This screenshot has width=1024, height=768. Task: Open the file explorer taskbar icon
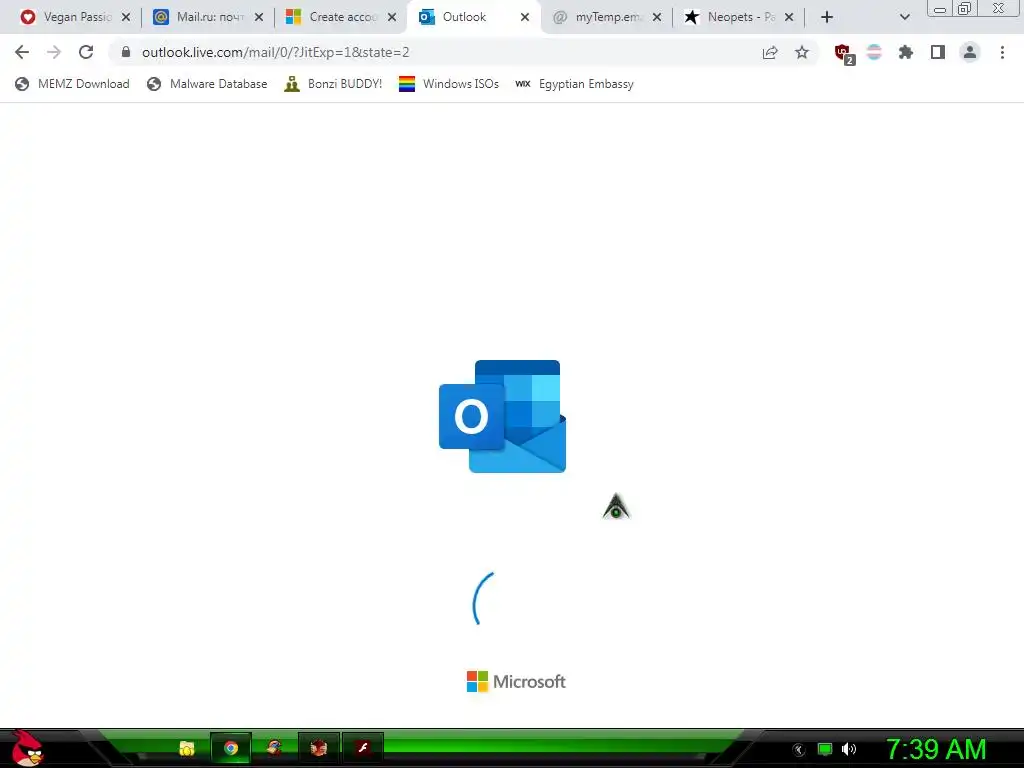[x=187, y=748]
